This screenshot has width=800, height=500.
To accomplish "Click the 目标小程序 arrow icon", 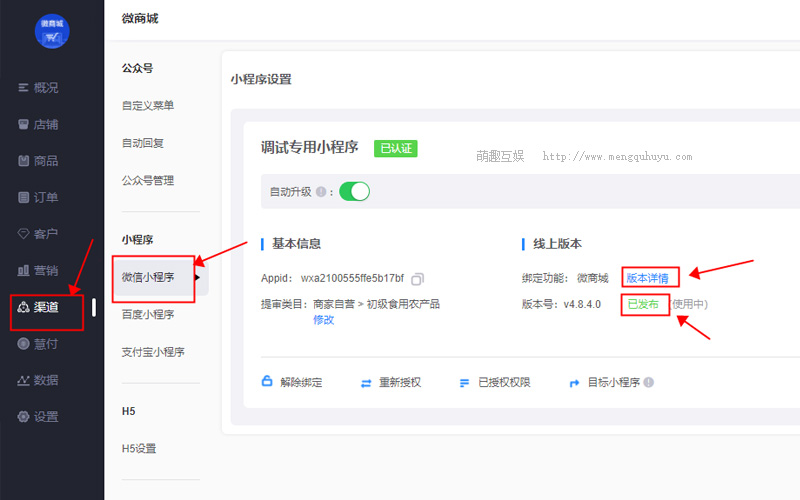I will (x=574, y=383).
